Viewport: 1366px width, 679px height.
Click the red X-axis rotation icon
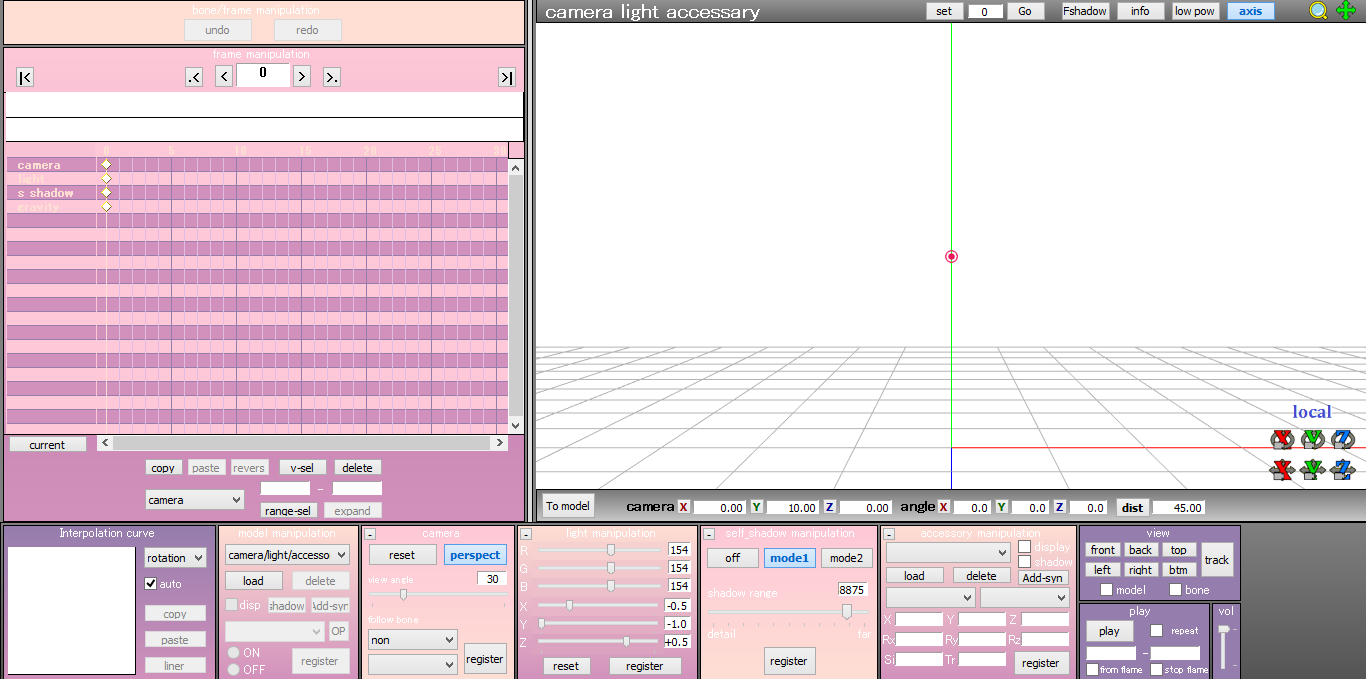point(1282,439)
